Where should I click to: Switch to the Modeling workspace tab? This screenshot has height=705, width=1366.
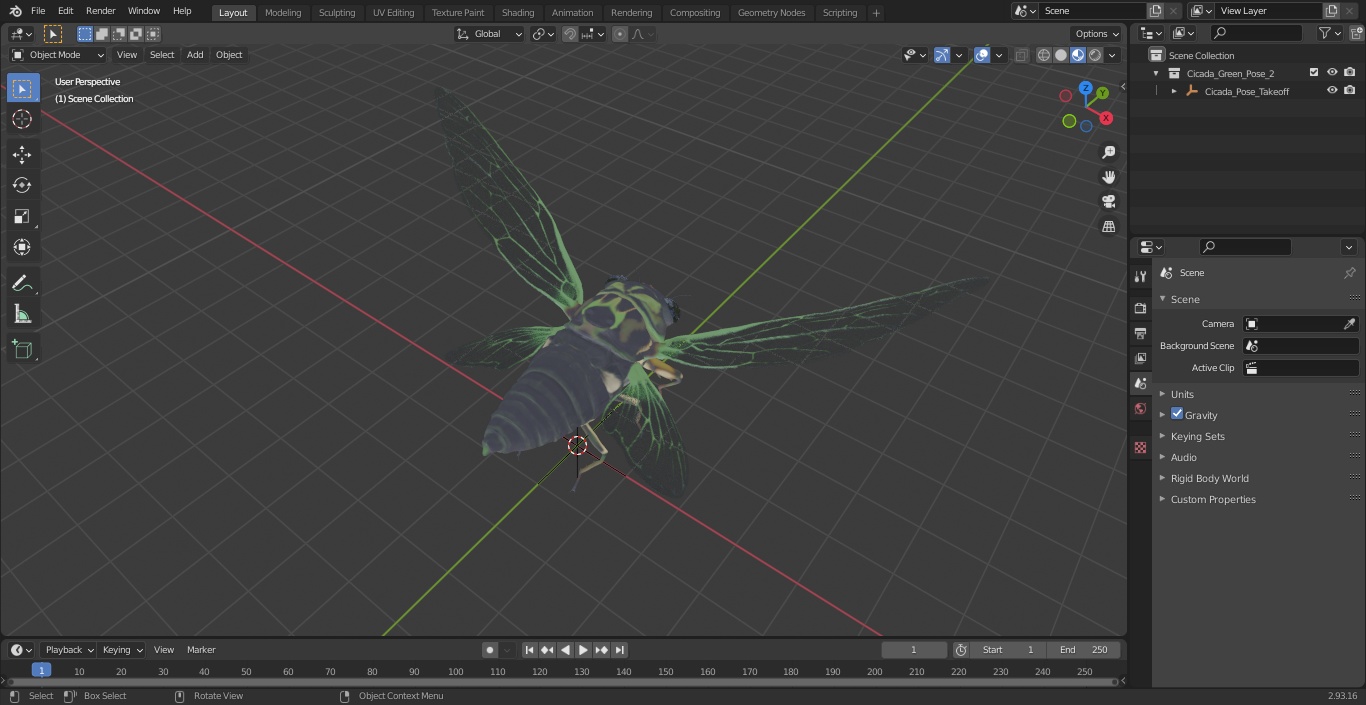pos(283,12)
